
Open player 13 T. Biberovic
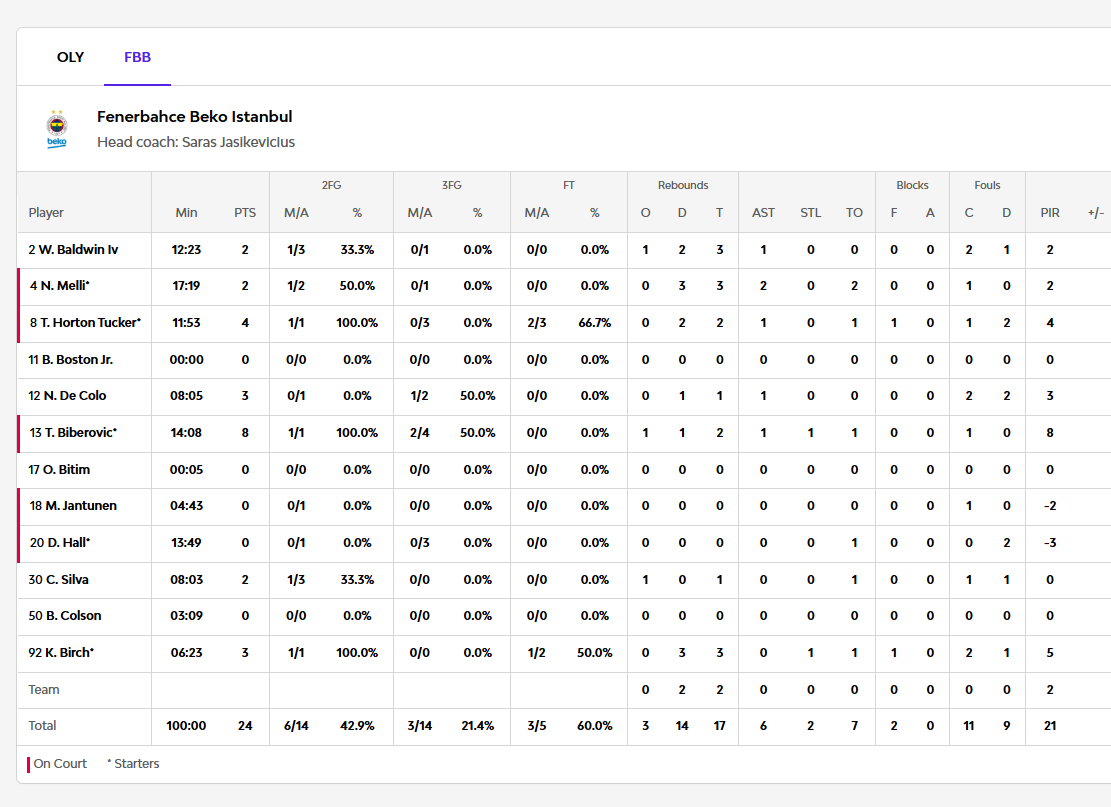(x=73, y=432)
